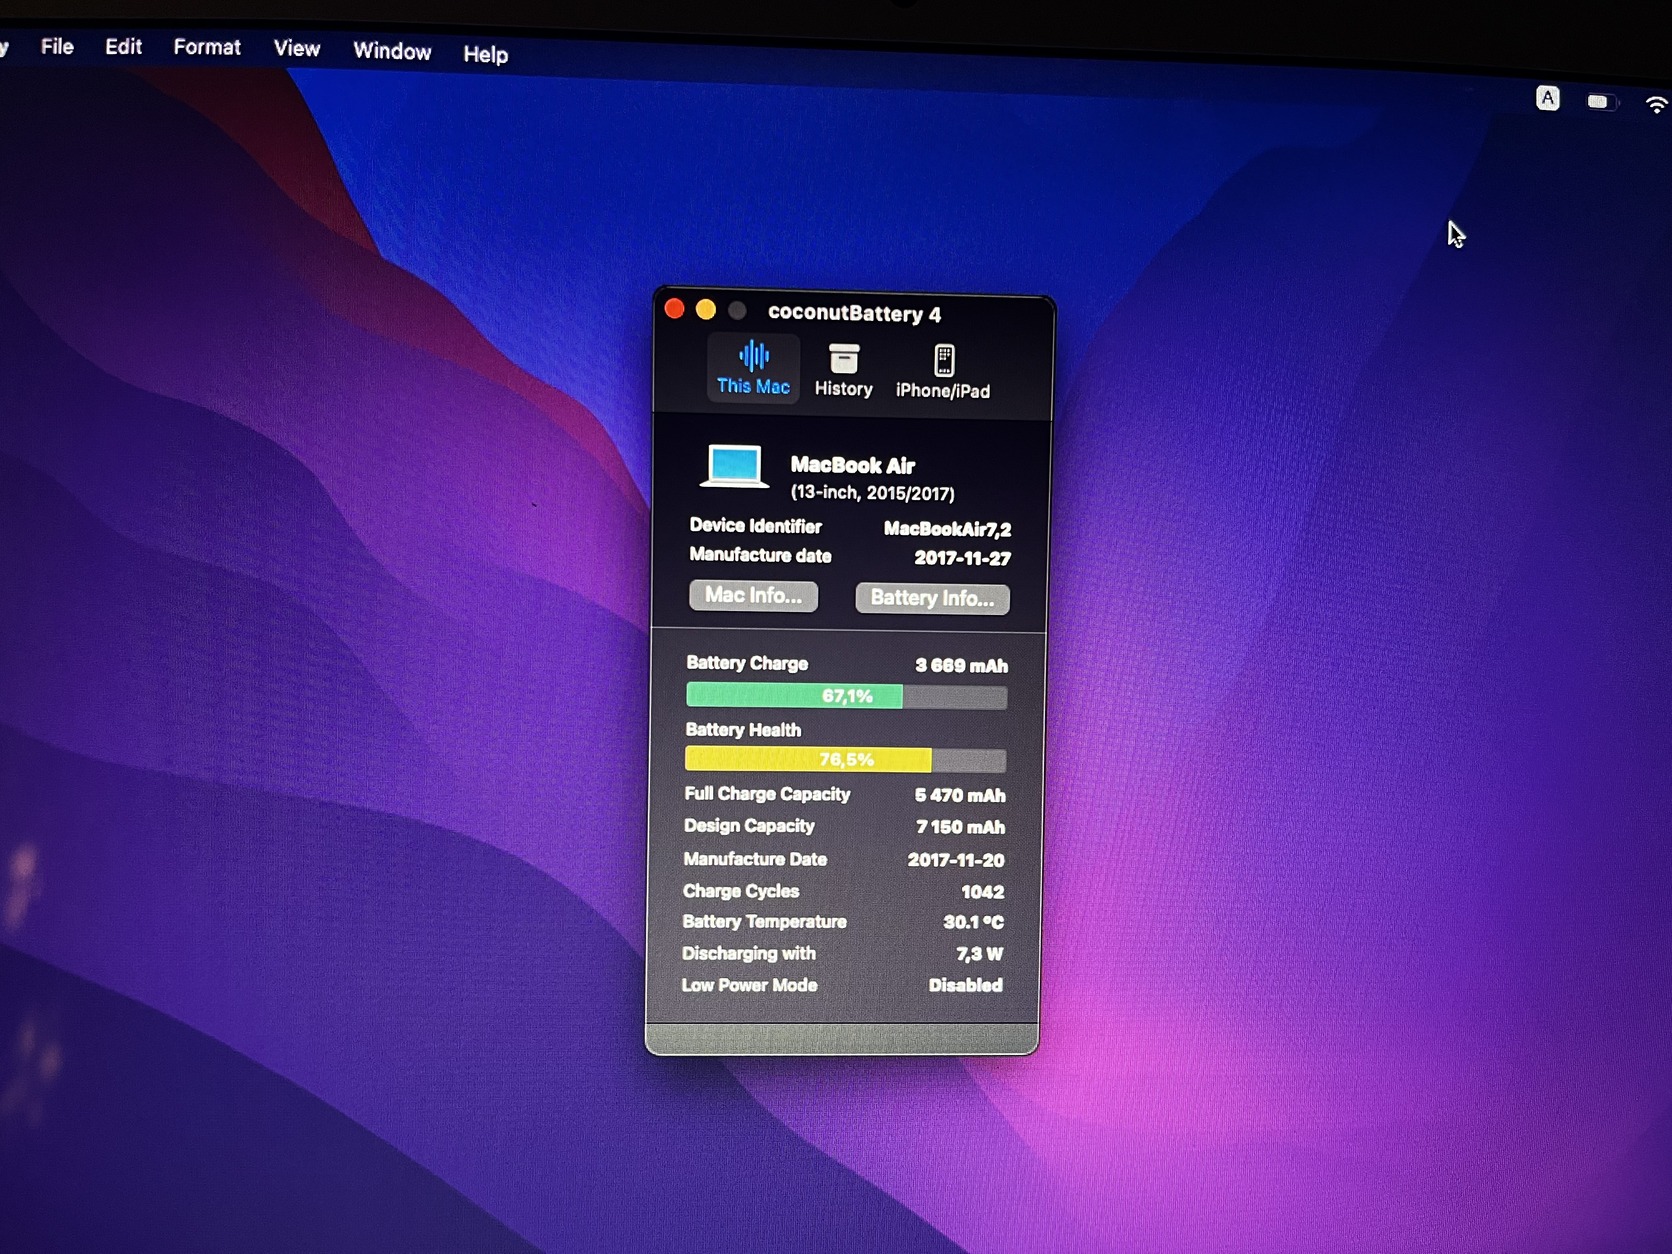Viewport: 1672px width, 1254px height.
Task: Open the This Mac tab
Action: click(x=753, y=368)
